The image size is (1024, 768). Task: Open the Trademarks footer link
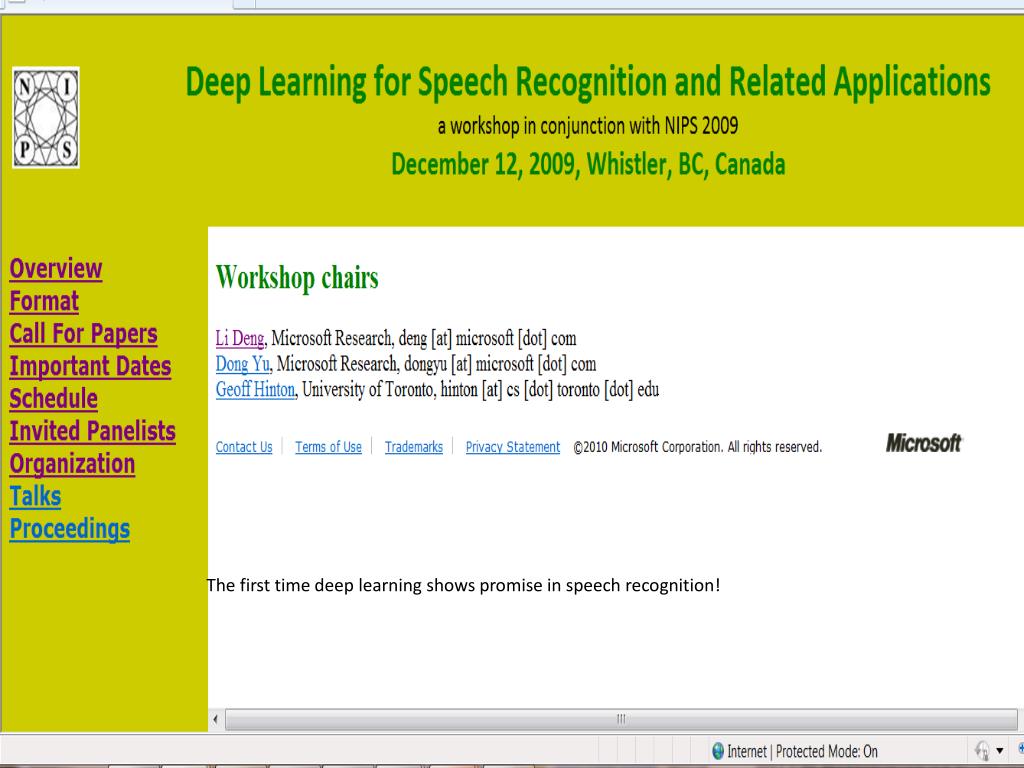coord(414,447)
